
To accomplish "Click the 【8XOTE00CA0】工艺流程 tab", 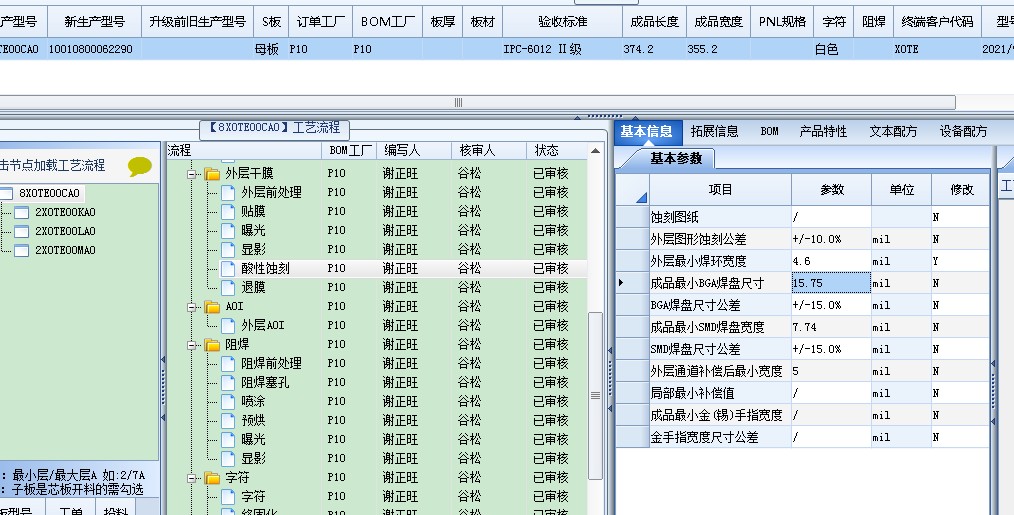I will tap(275, 128).
